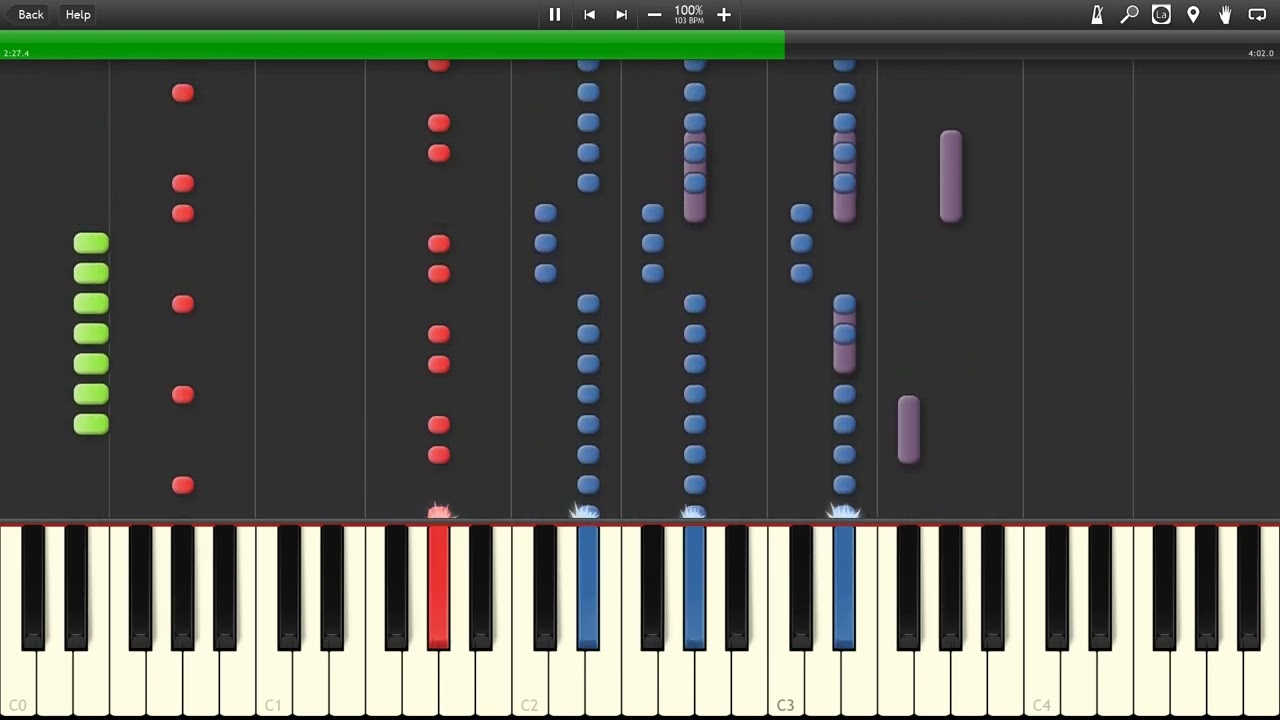Viewport: 1280px width, 720px height.
Task: Toggle the loop repeat icon
Action: click(1257, 14)
